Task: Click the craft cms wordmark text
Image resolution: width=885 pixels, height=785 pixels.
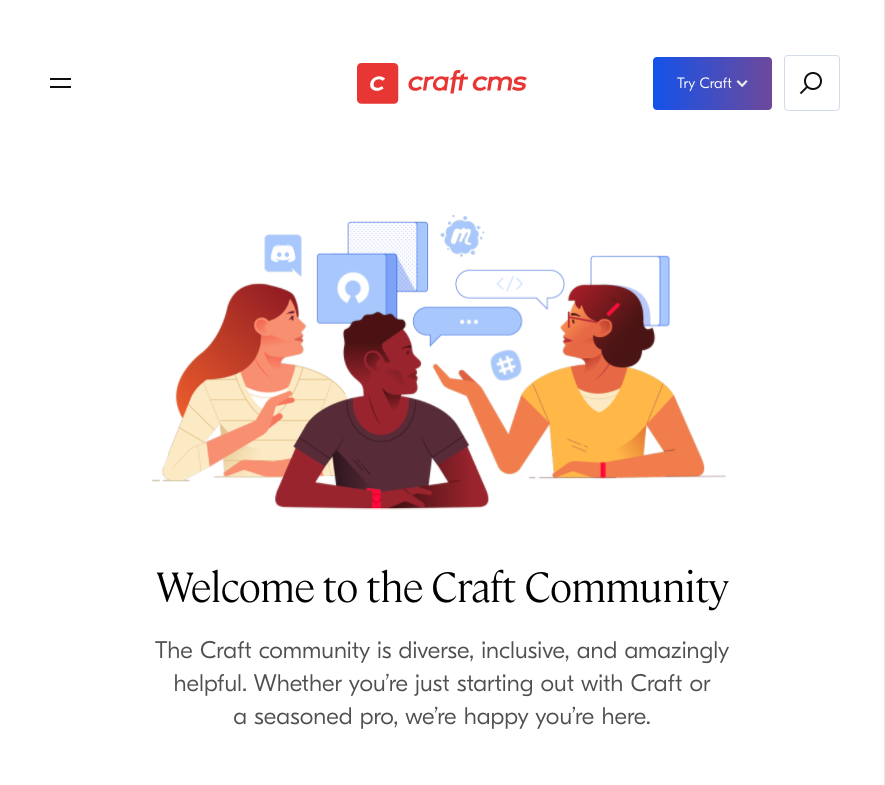Action: [467, 82]
